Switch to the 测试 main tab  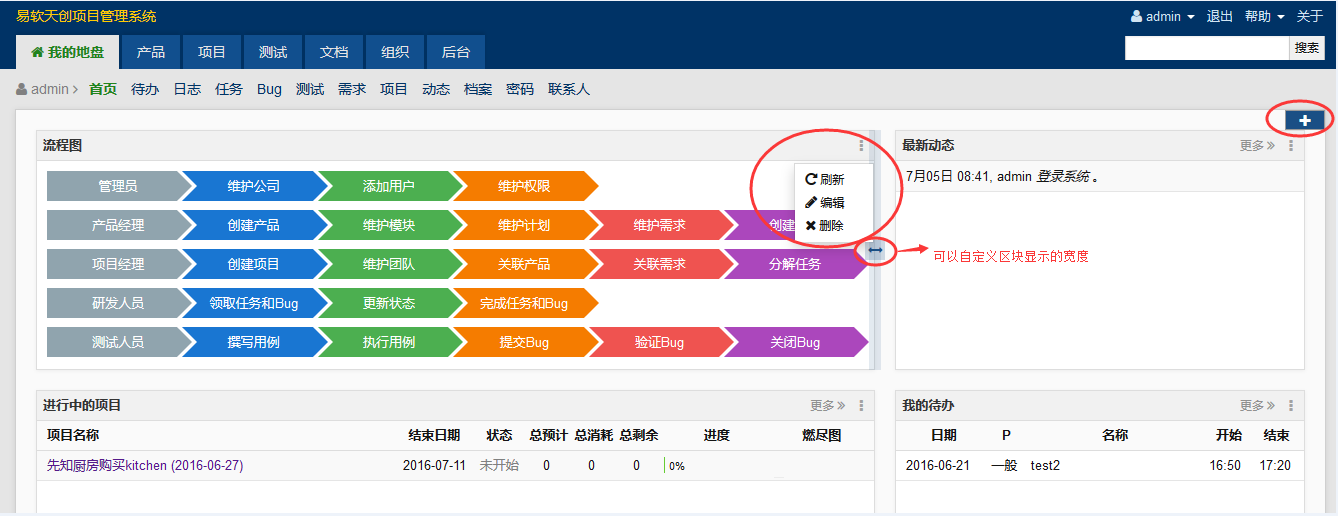pyautogui.click(x=273, y=53)
